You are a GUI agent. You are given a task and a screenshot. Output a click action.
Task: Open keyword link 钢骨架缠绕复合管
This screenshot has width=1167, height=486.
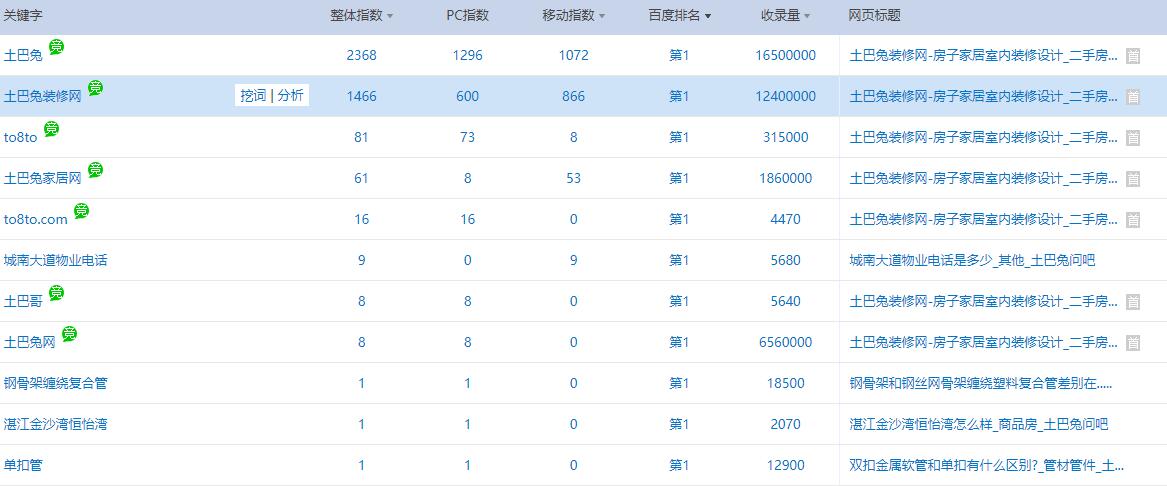pyautogui.click(x=55, y=383)
